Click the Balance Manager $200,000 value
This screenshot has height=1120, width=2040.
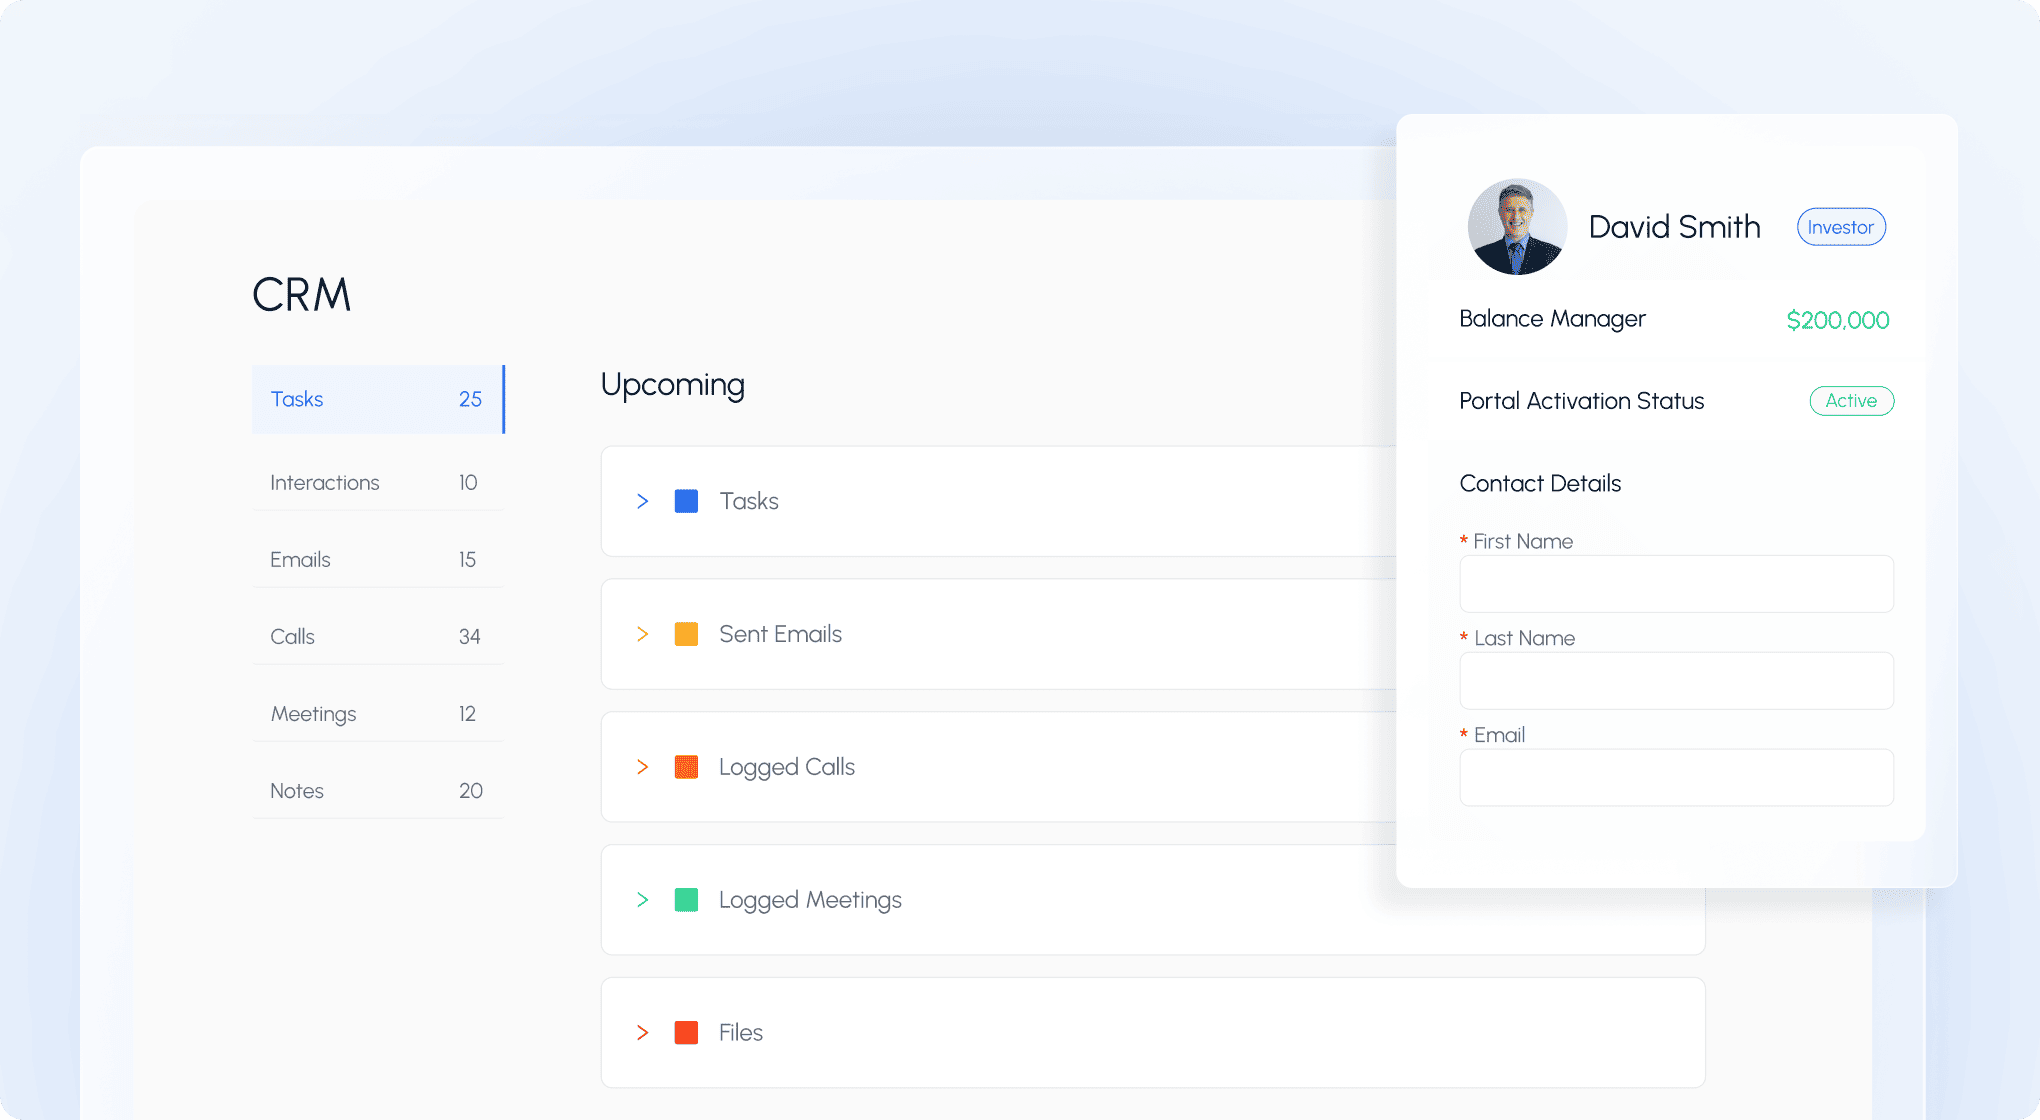[x=1838, y=320]
